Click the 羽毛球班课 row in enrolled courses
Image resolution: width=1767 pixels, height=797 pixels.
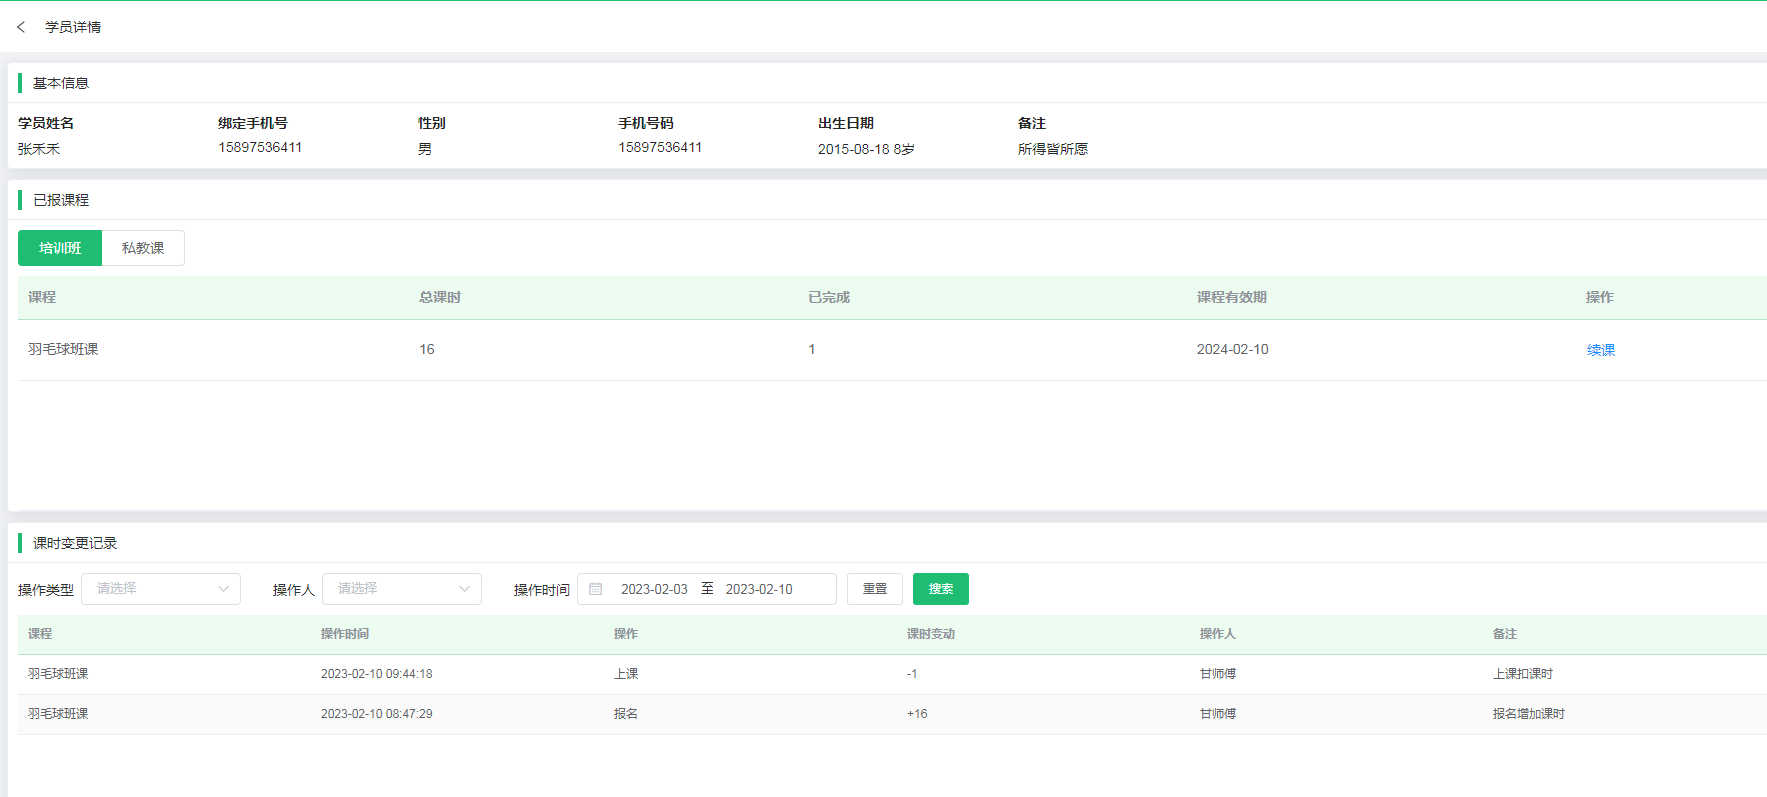pos(63,349)
